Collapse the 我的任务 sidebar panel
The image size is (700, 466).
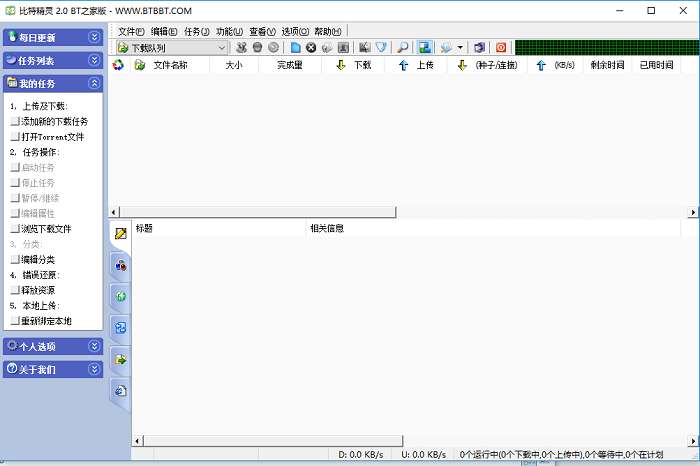(94, 83)
